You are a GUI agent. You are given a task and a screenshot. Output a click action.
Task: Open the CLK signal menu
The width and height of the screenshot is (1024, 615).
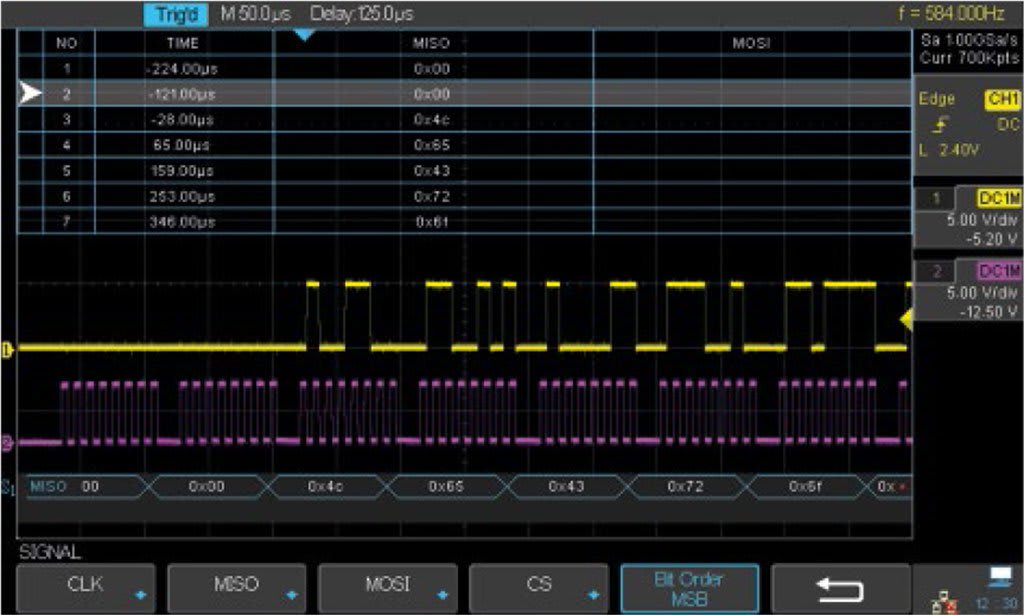86,588
